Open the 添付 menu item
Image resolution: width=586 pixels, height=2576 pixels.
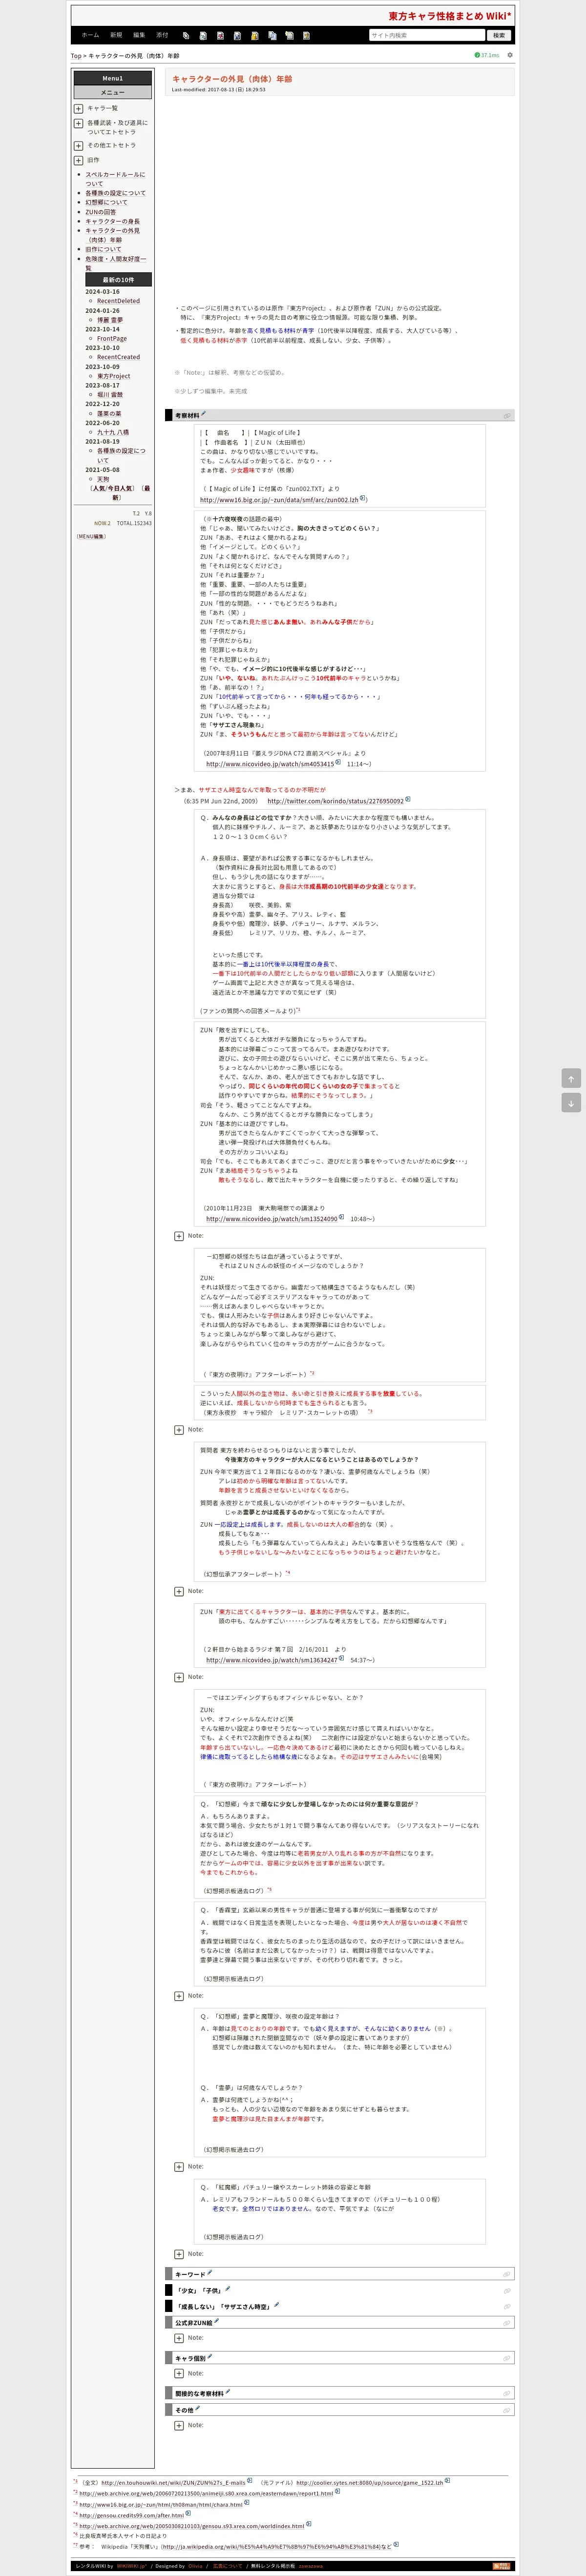click(162, 35)
